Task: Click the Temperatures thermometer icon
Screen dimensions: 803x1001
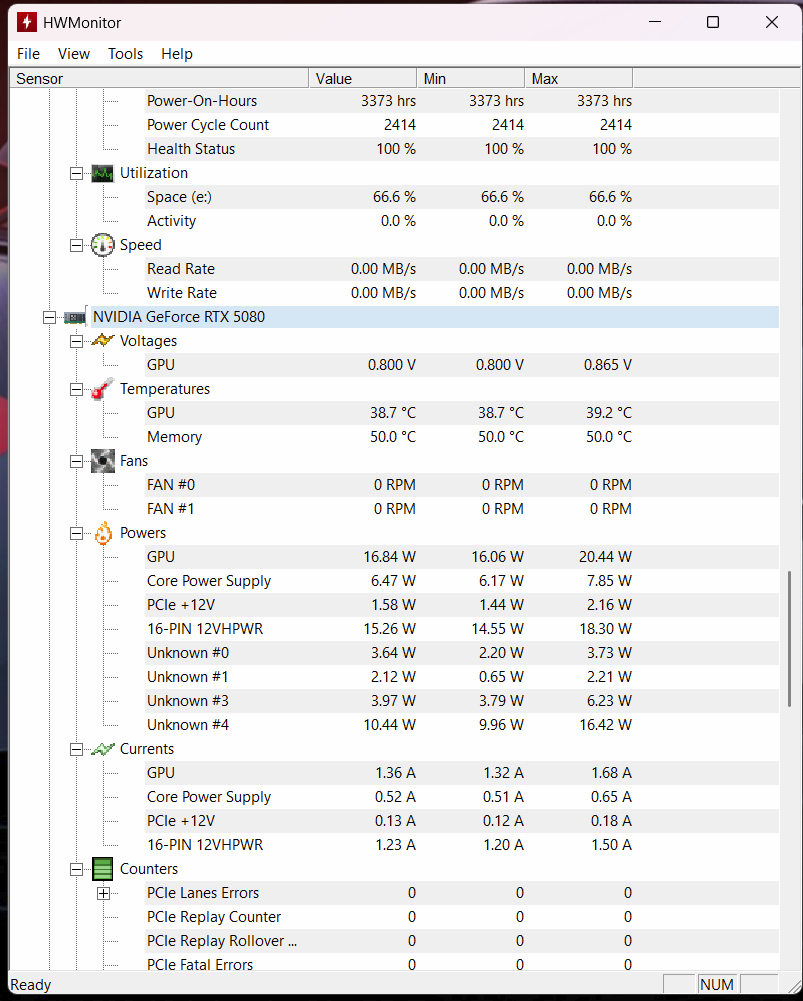Action: point(102,389)
